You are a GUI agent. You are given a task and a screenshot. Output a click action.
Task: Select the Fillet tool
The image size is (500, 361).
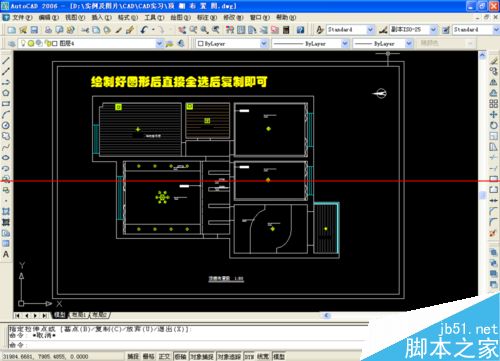[494, 222]
